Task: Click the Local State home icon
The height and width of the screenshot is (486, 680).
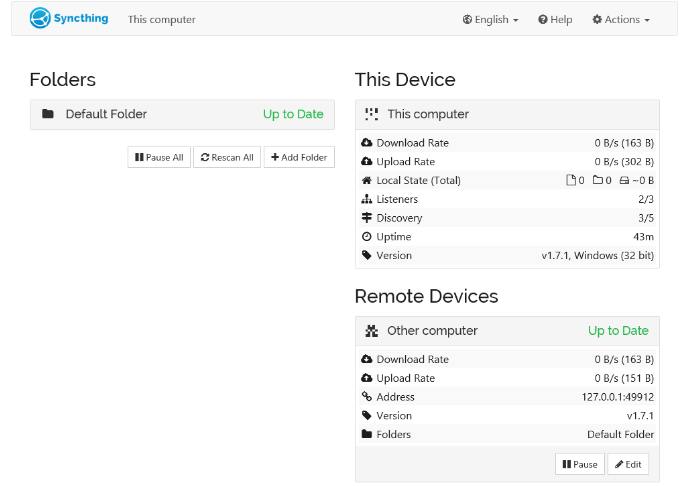Action: pyautogui.click(x=367, y=180)
